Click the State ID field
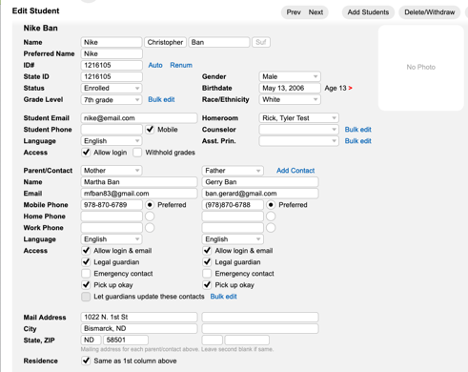Viewport: 468px width, 372px height. click(x=111, y=76)
